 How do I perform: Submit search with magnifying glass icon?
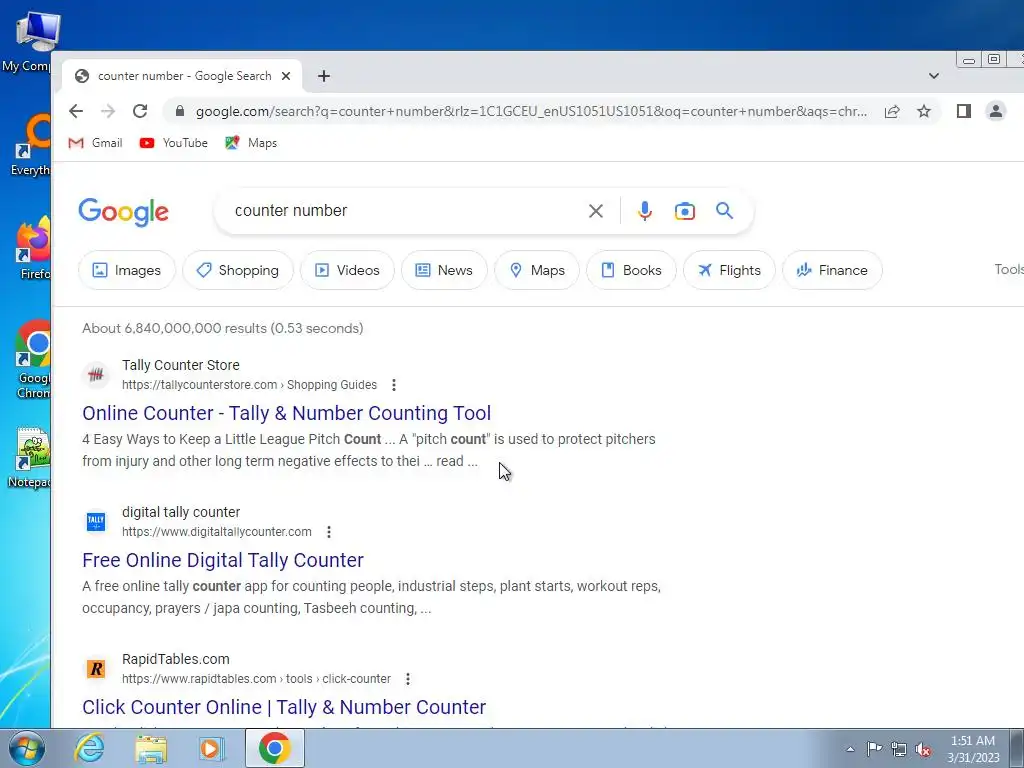pos(724,210)
